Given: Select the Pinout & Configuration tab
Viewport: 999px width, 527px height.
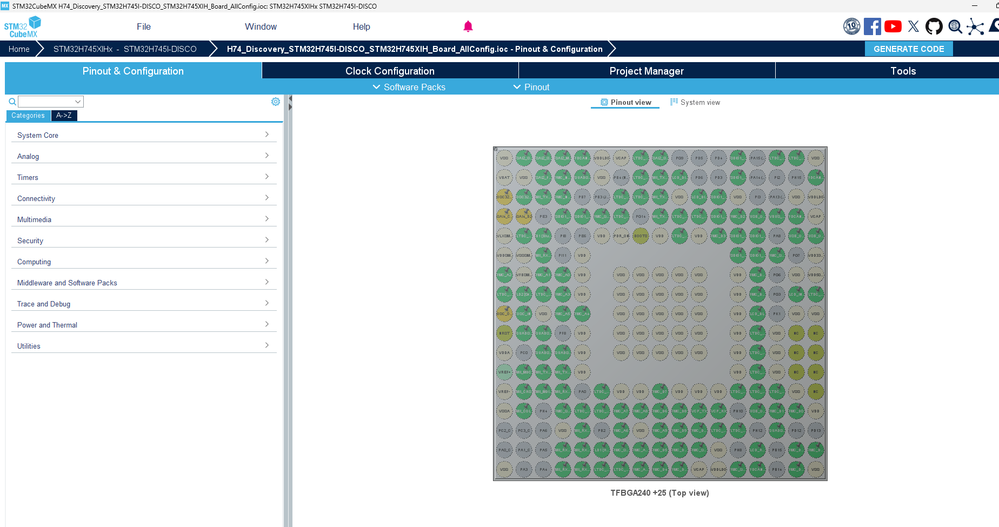Looking at the screenshot, I should tap(133, 71).
